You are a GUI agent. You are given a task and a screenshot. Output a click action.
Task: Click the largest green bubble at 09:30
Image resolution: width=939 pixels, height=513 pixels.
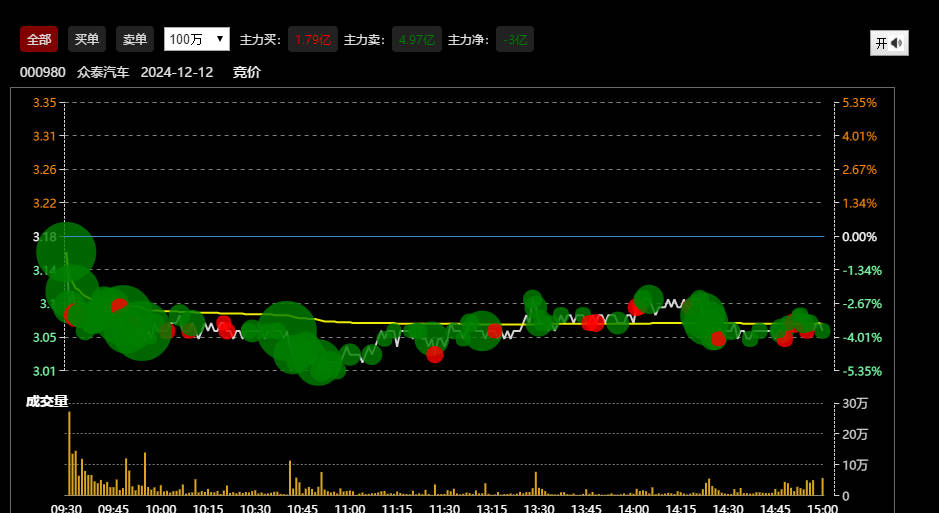click(66, 252)
